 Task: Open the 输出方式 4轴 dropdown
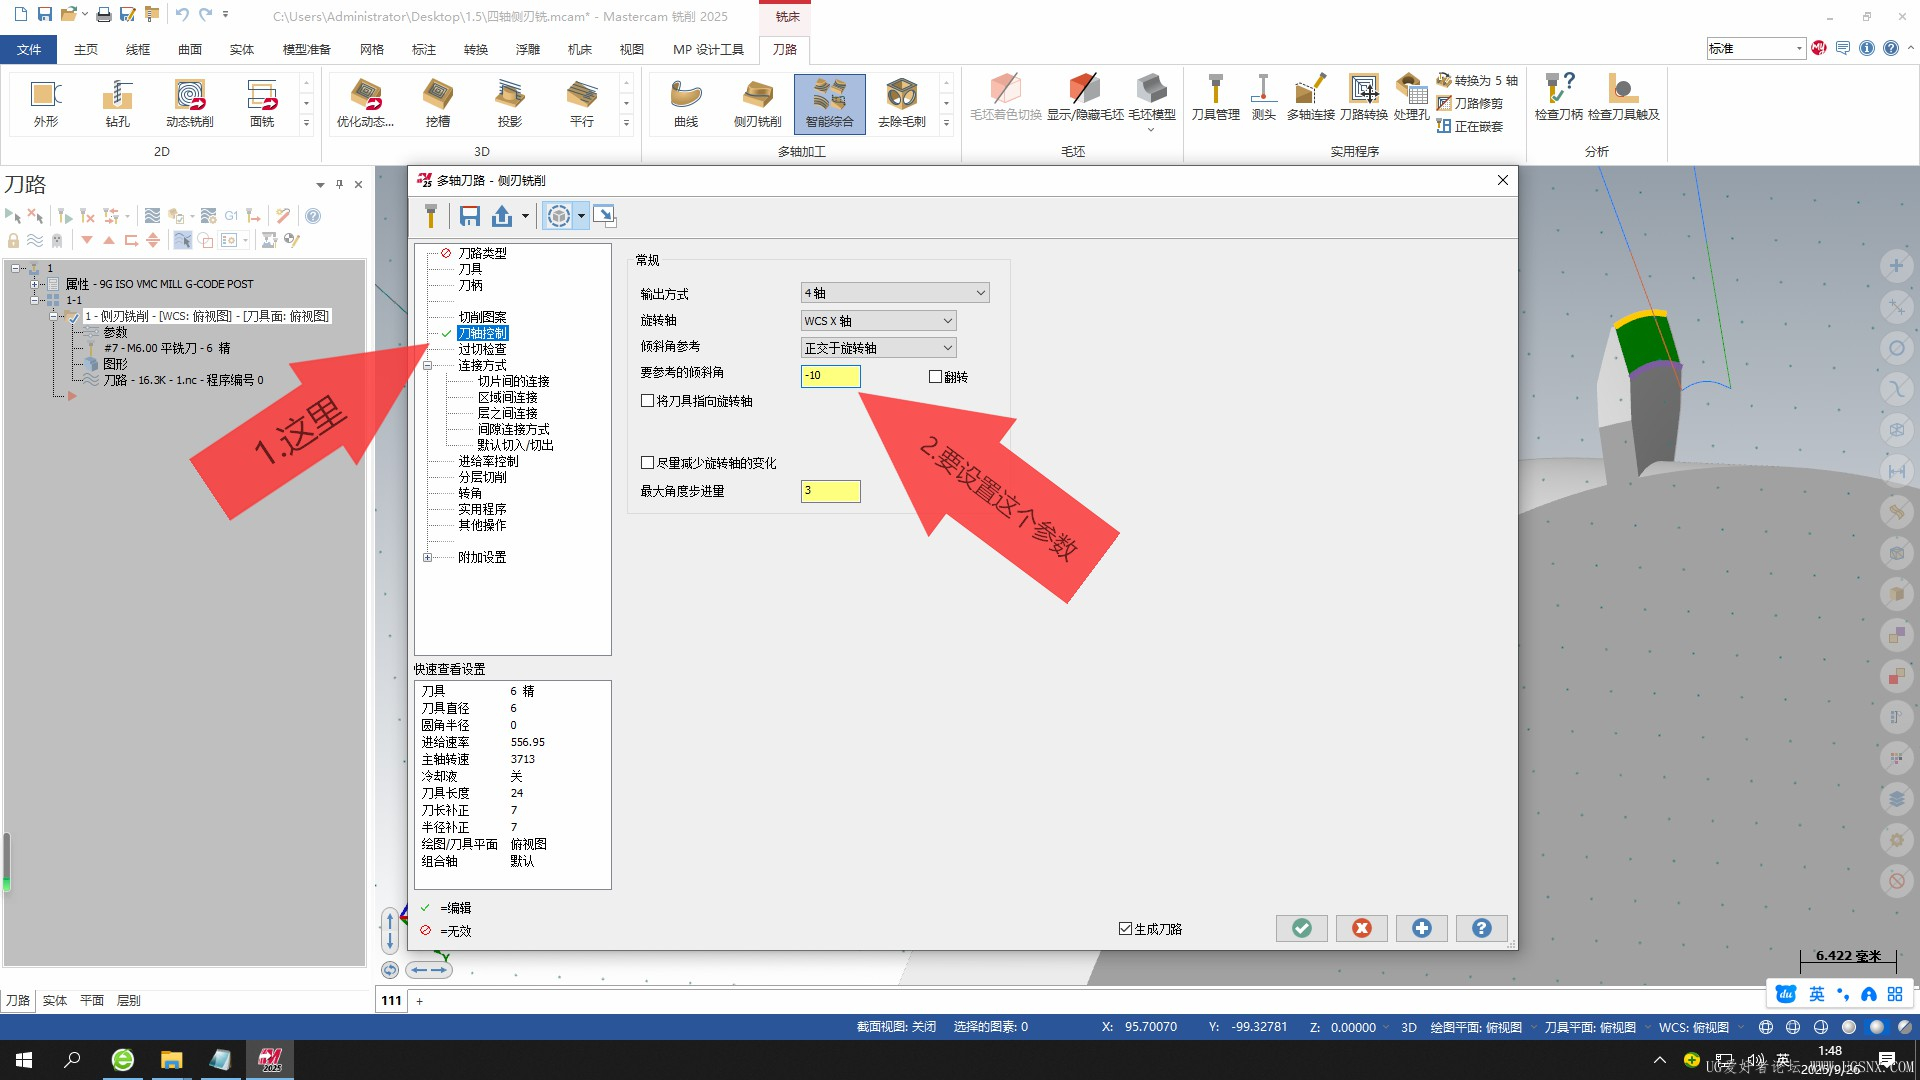pyautogui.click(x=895, y=293)
